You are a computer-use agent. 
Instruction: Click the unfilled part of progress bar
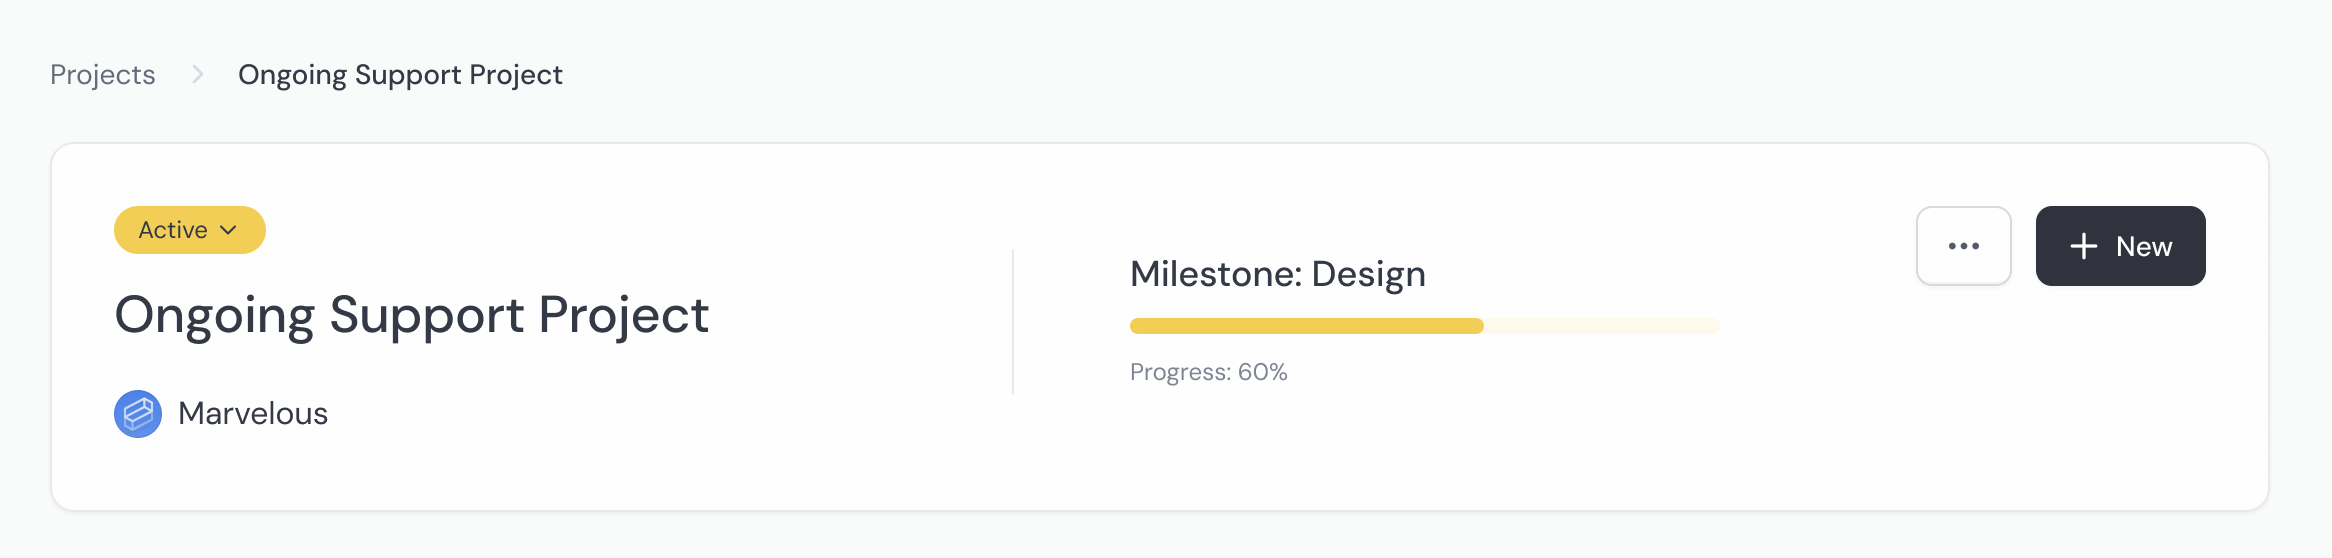[x=1600, y=326]
